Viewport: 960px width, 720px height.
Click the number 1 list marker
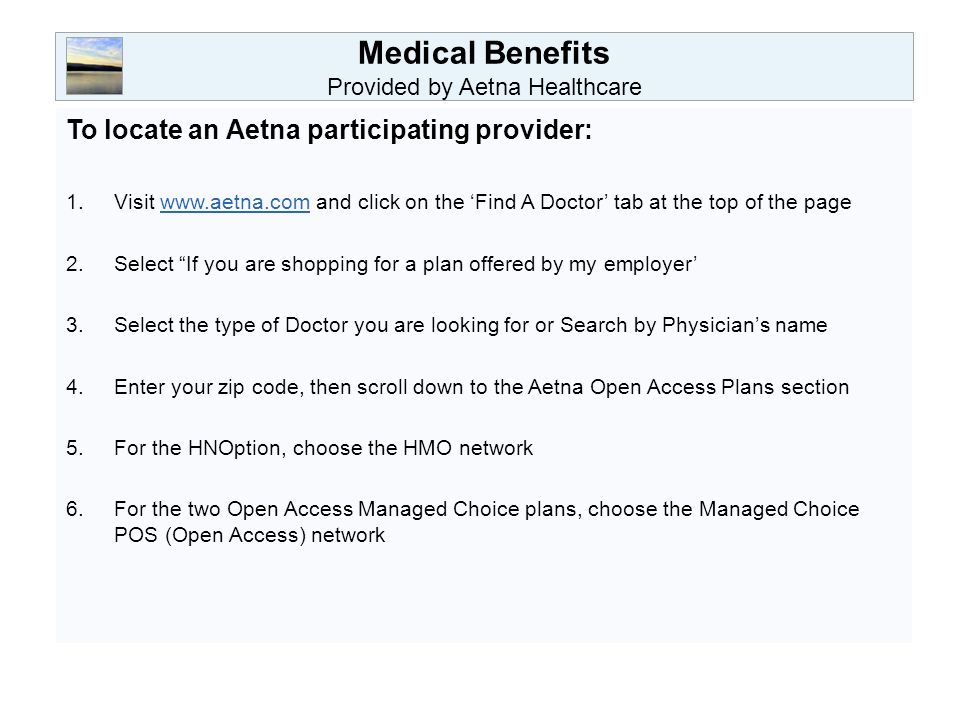(x=75, y=202)
